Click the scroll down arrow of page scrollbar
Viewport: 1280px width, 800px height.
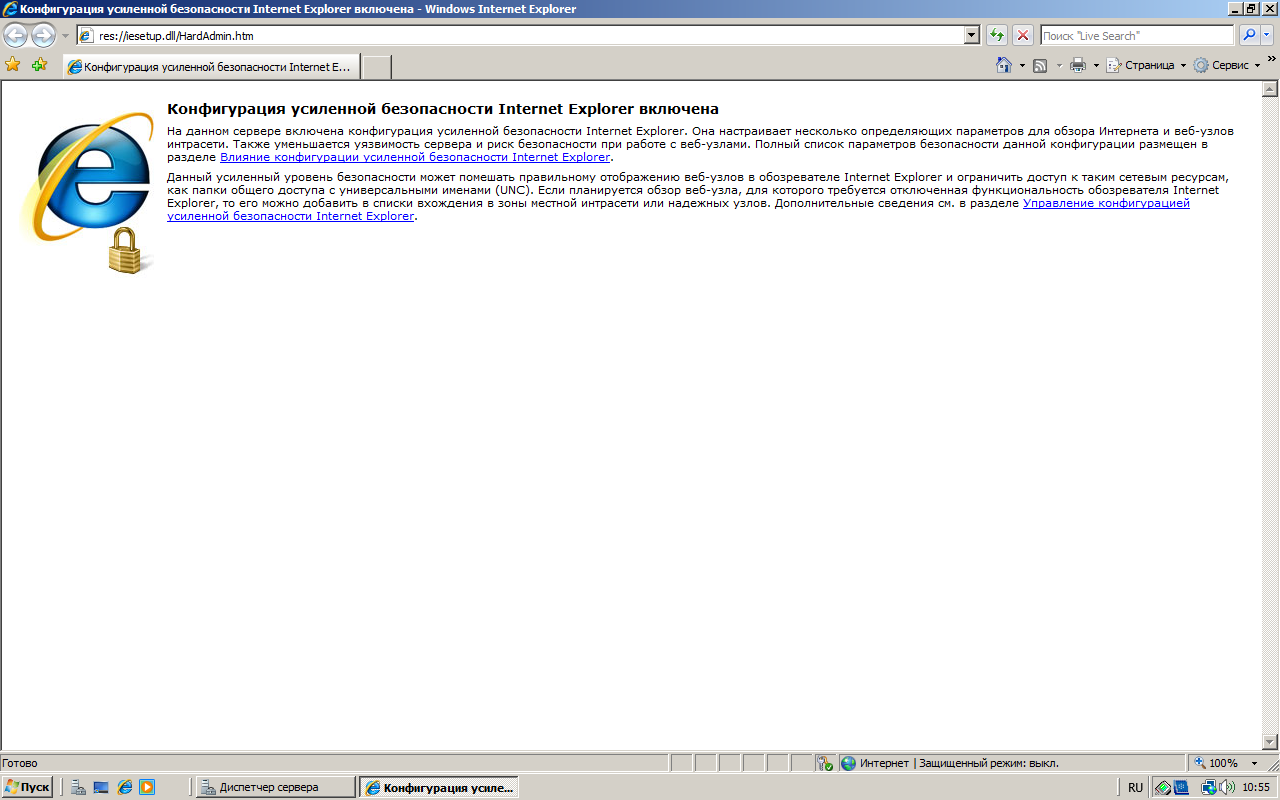(x=1270, y=743)
